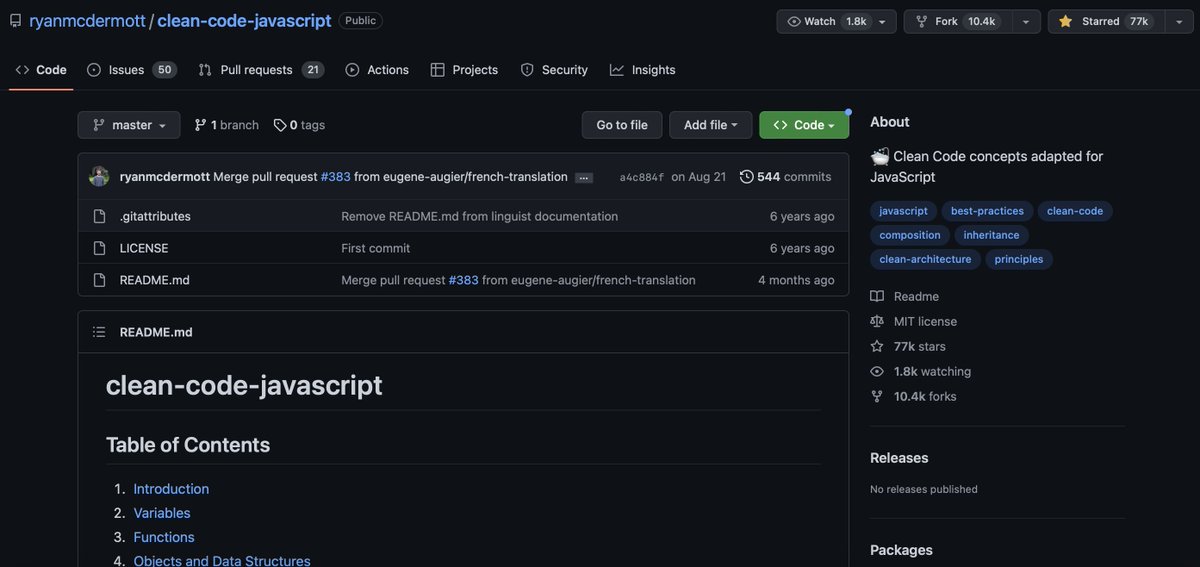Click the 'No releases published' text
Image resolution: width=1200 pixels, height=567 pixels.
click(924, 489)
